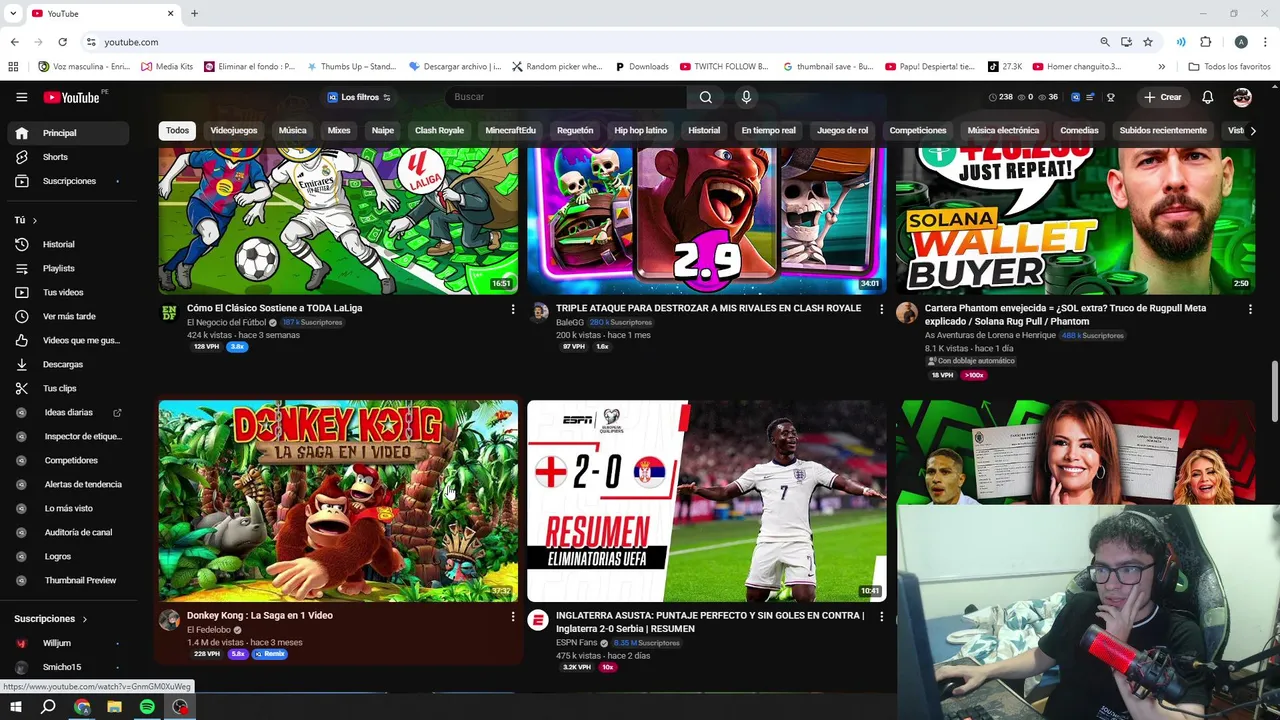Open options menu for INGLATERRA ASUSTA video

point(881,617)
